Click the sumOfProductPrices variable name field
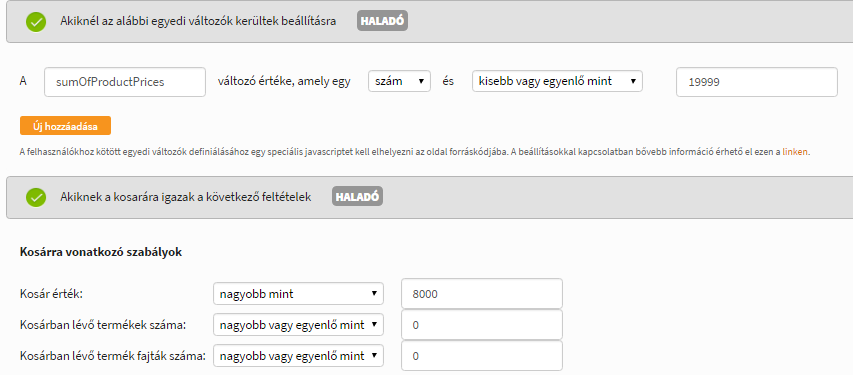 (125, 82)
